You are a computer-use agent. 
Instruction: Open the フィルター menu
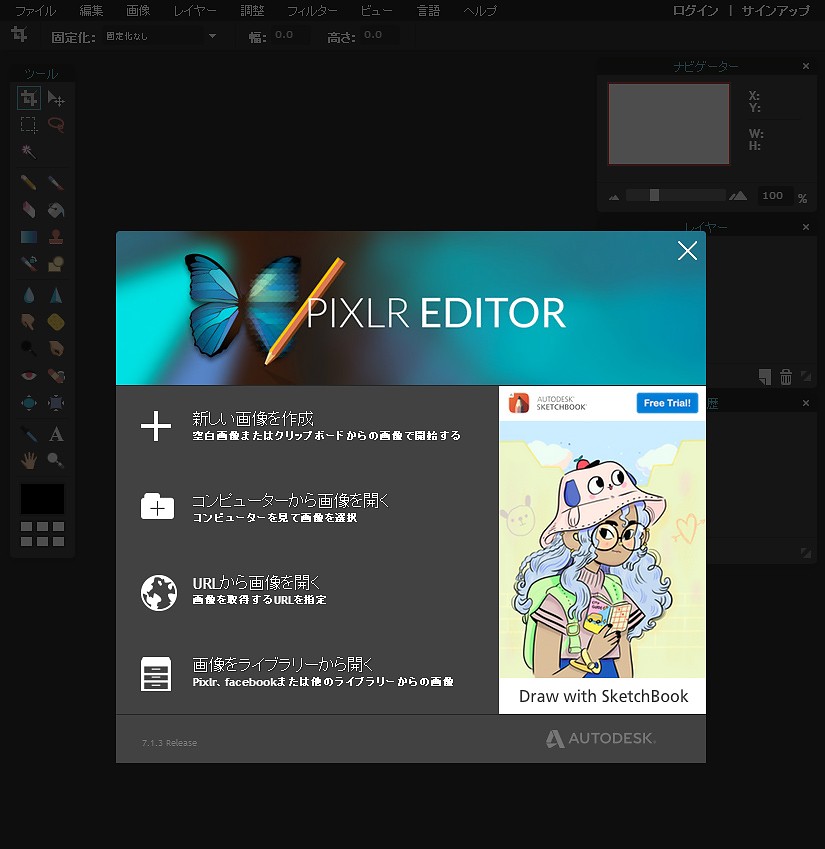pyautogui.click(x=312, y=11)
